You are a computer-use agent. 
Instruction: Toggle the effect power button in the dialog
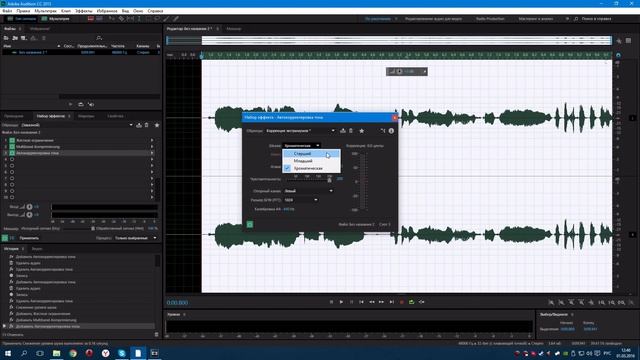coord(250,224)
